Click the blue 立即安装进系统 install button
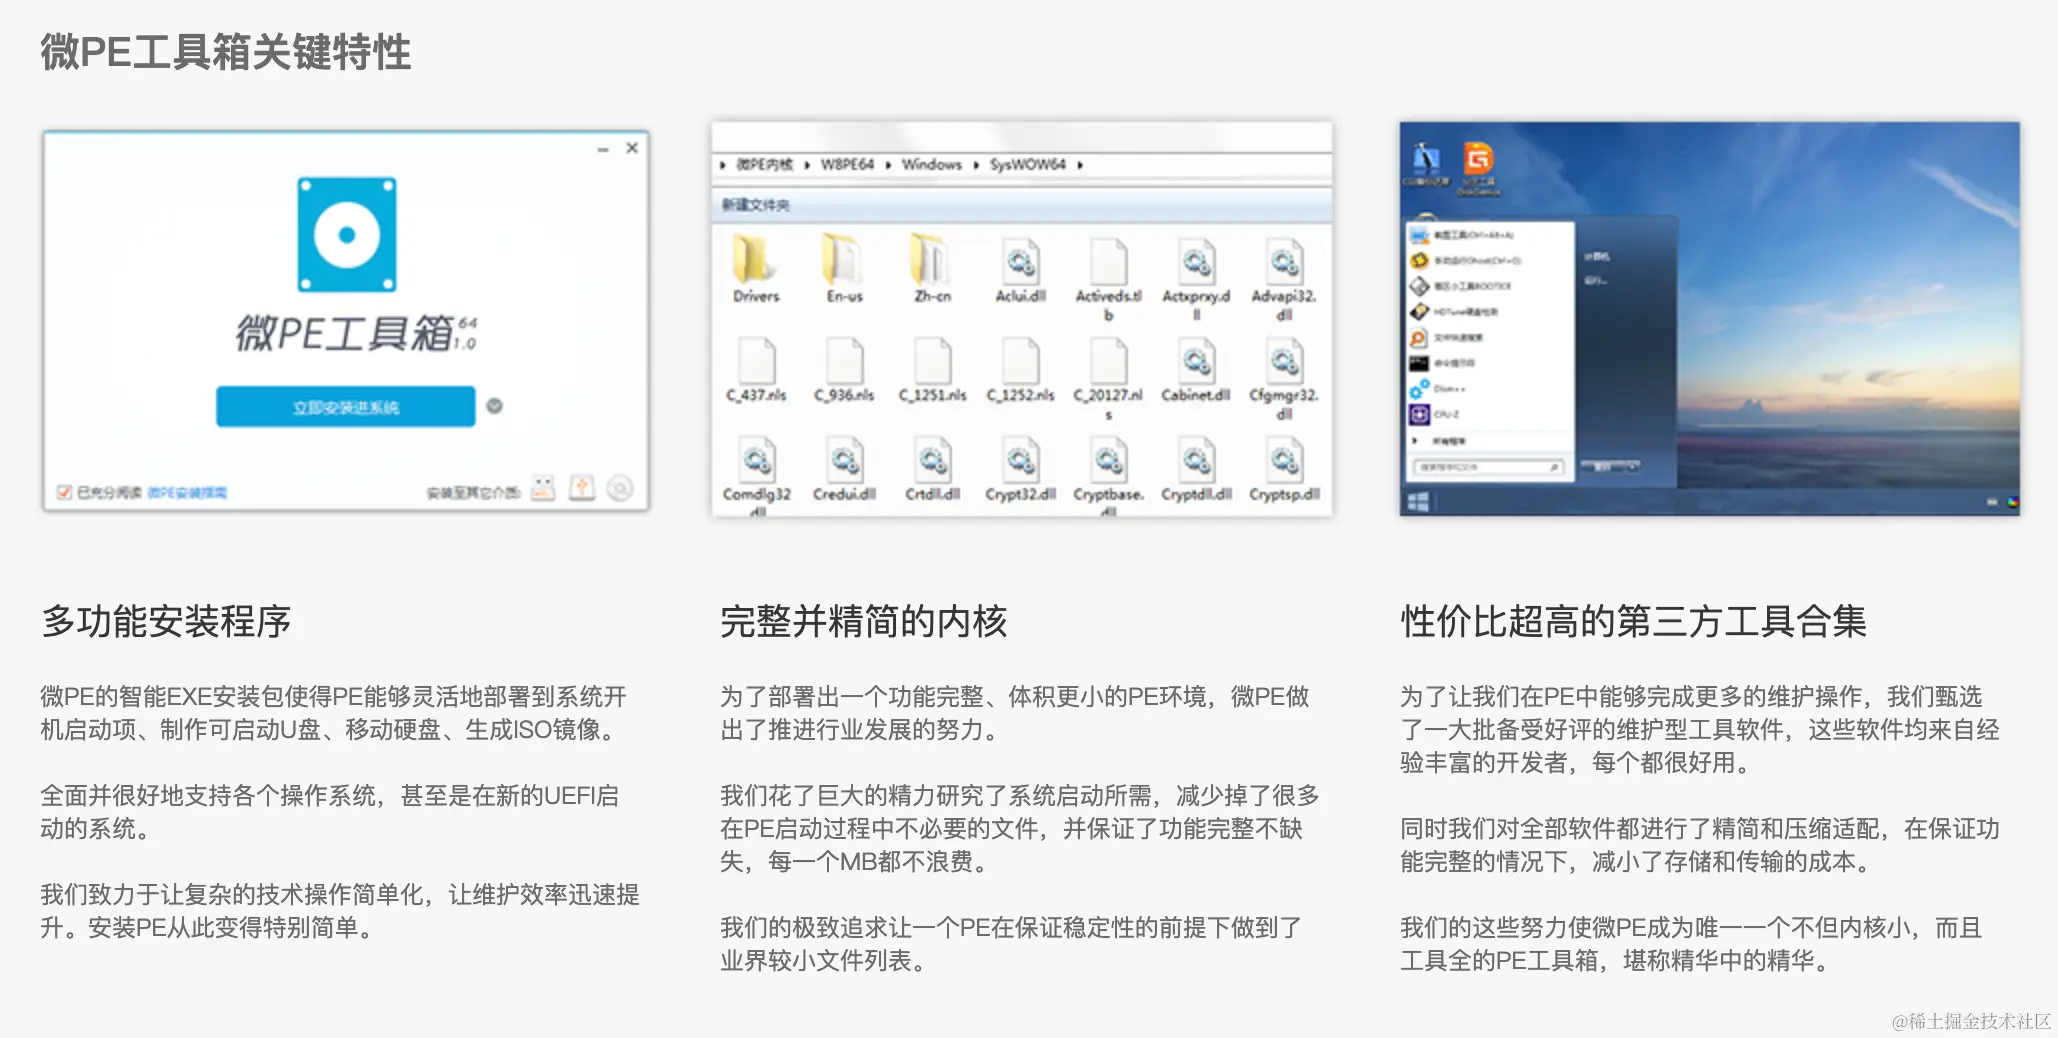The image size is (2058, 1038). [345, 406]
